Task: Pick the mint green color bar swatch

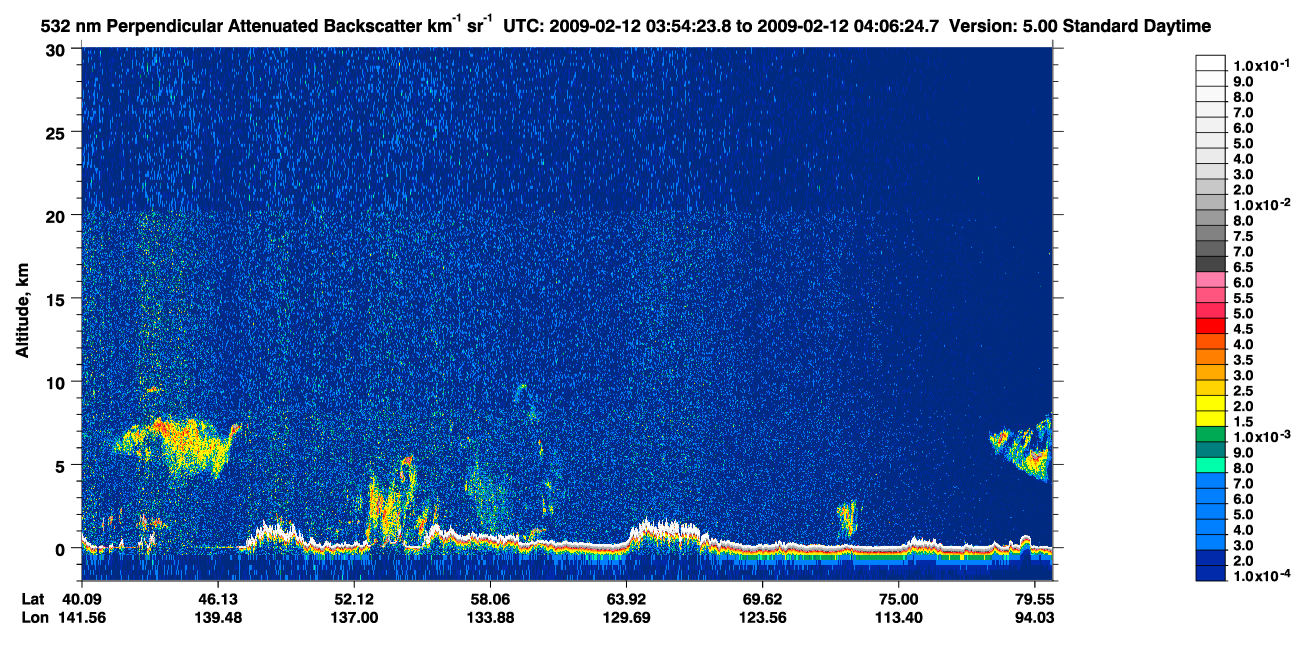Action: 1210,465
